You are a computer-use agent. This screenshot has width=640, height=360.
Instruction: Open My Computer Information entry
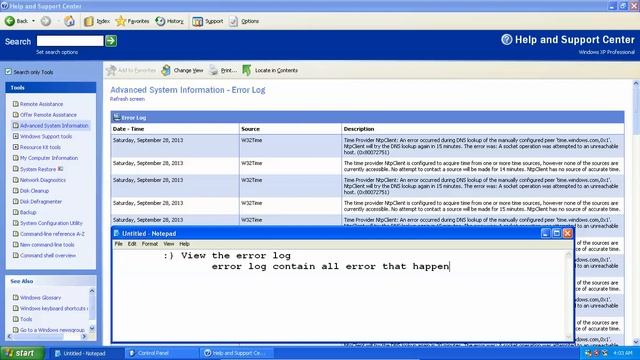[x=49, y=158]
